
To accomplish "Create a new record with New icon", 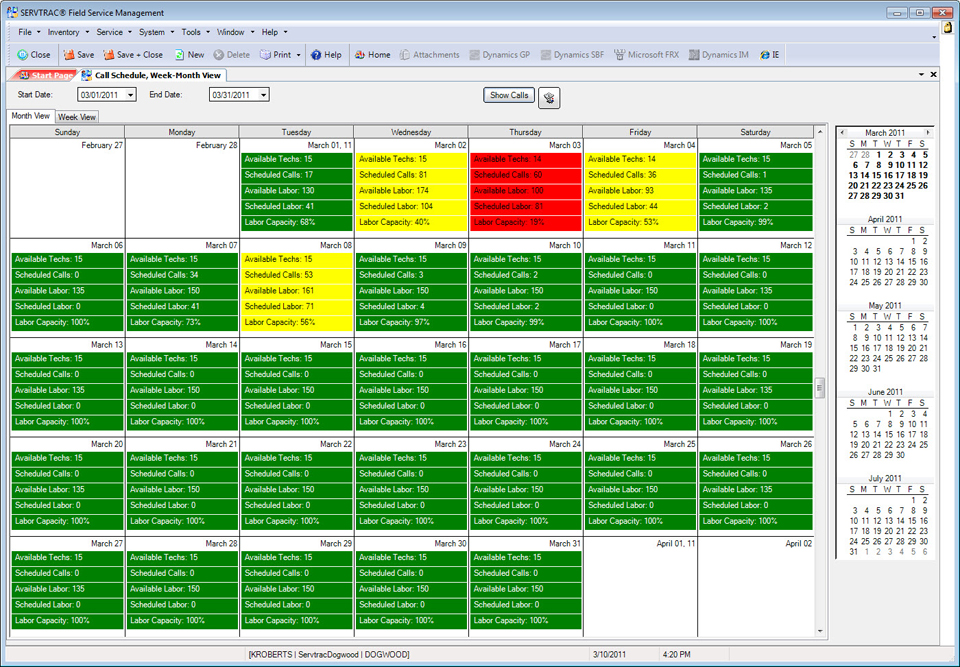I will [180, 55].
